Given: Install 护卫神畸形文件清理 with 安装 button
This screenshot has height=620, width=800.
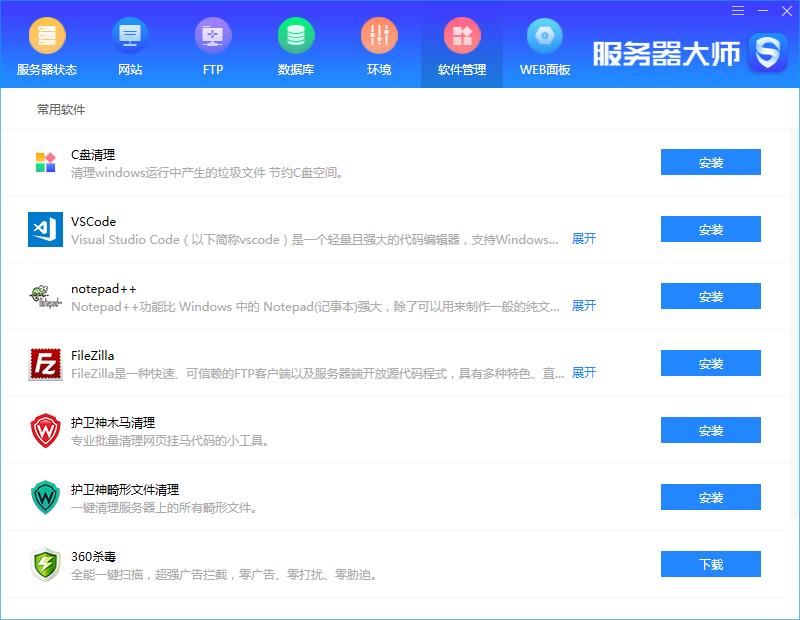Looking at the screenshot, I should 711,497.
